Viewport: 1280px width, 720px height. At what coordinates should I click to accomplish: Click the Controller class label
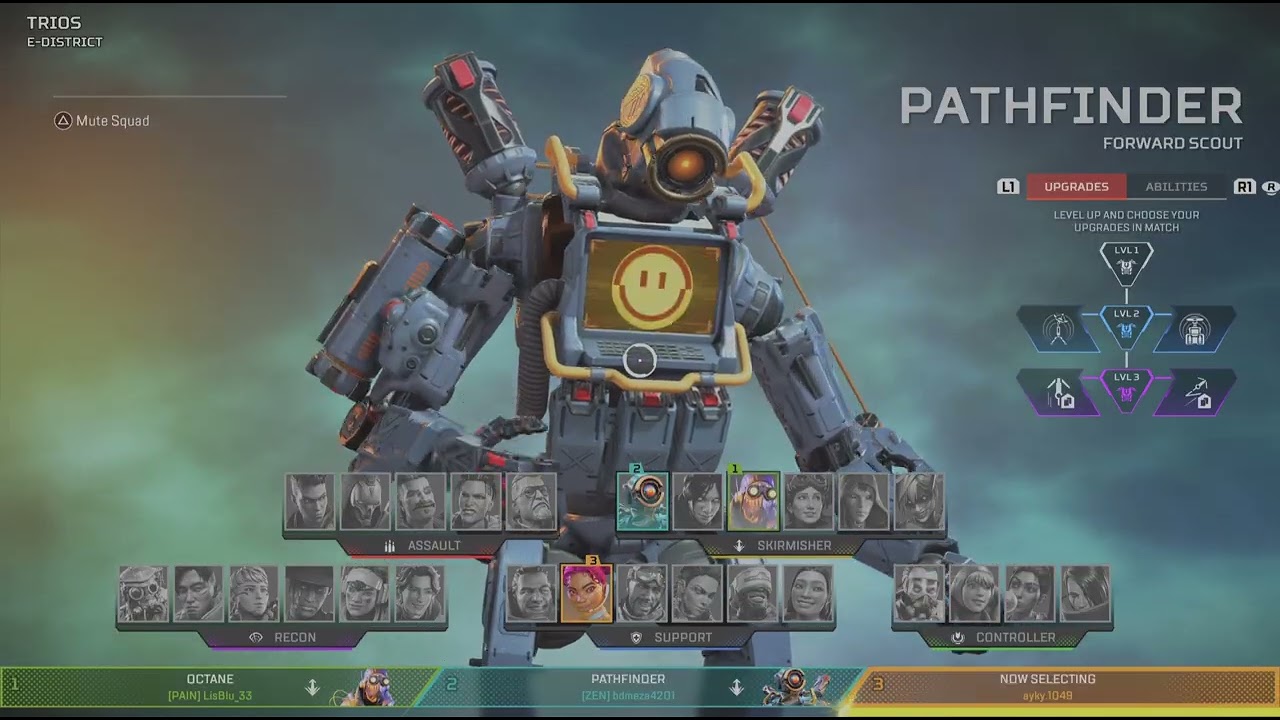1015,638
